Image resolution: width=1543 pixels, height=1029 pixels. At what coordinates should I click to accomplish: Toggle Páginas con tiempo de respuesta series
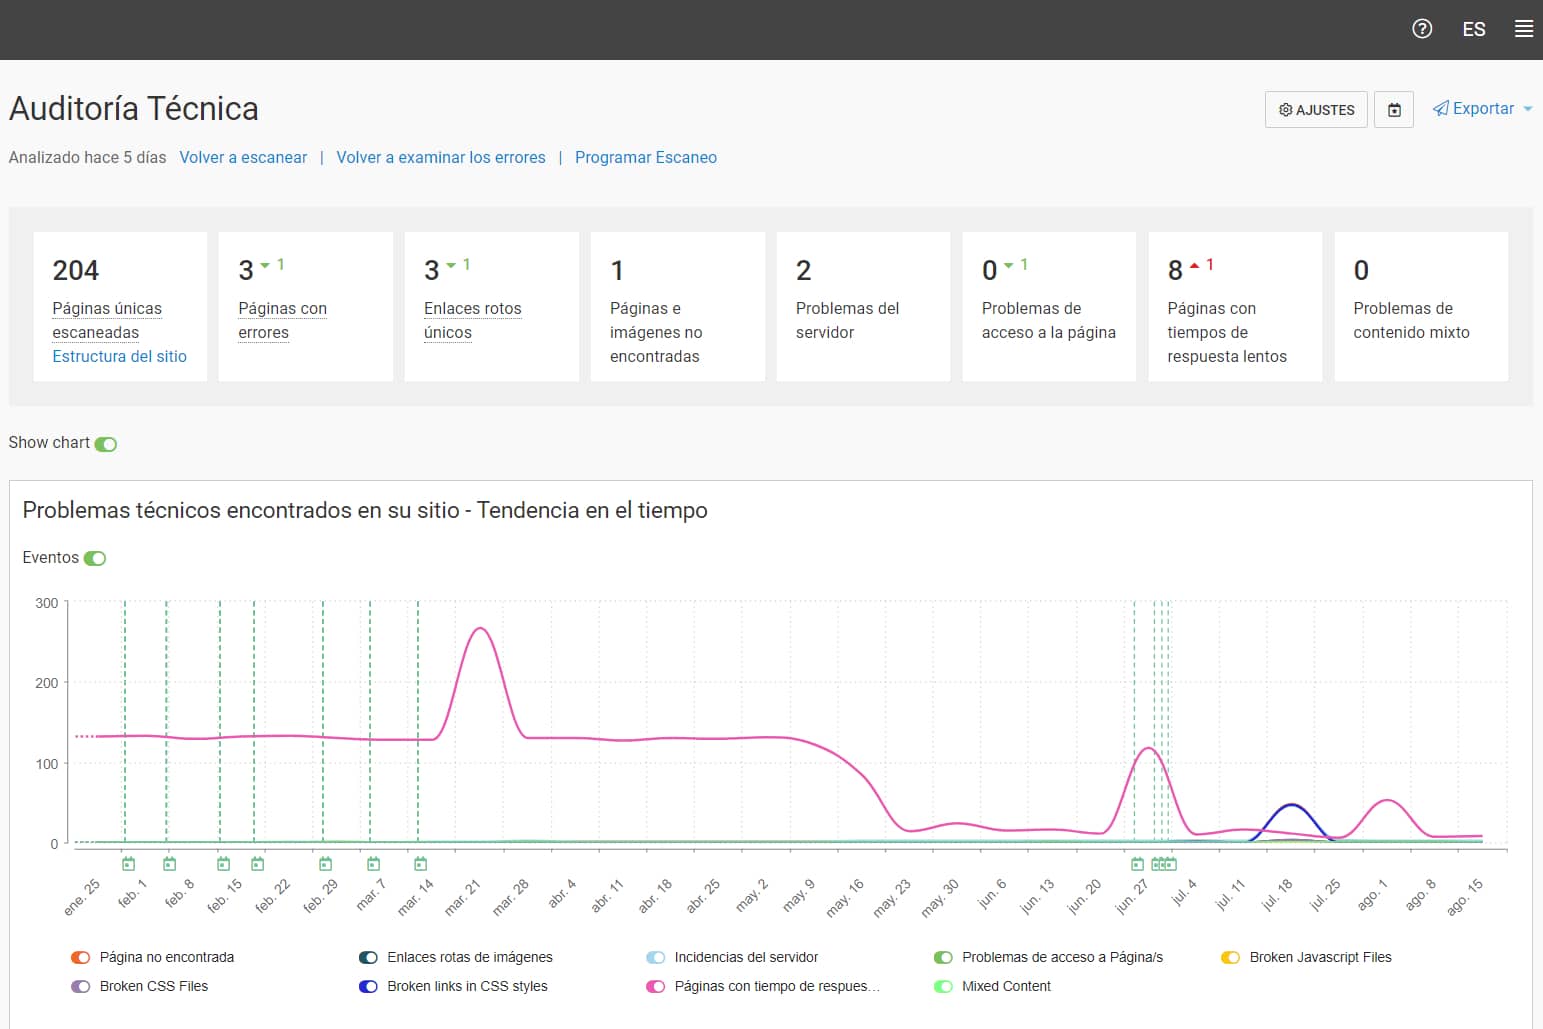coord(656,986)
